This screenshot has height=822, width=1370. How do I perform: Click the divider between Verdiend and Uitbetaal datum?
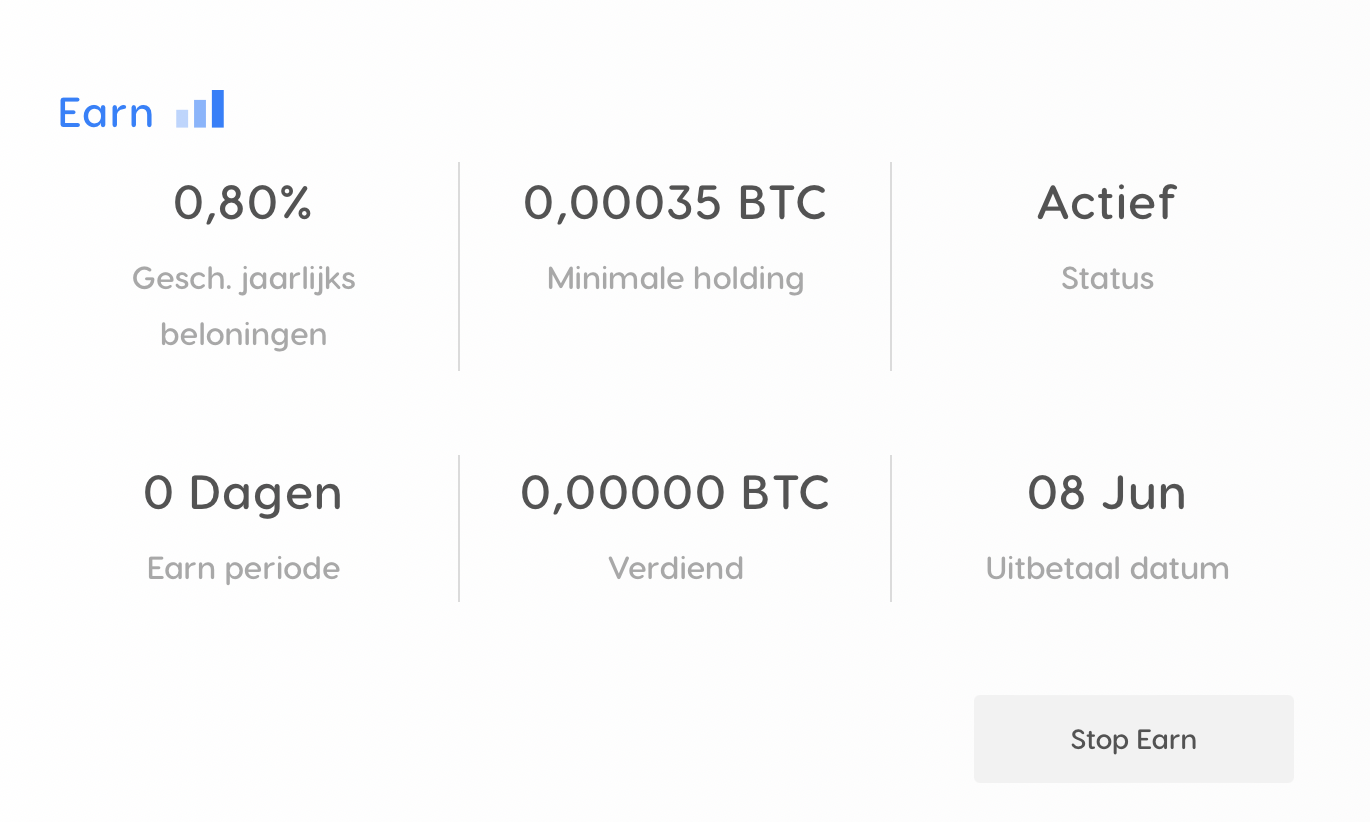[x=891, y=528]
